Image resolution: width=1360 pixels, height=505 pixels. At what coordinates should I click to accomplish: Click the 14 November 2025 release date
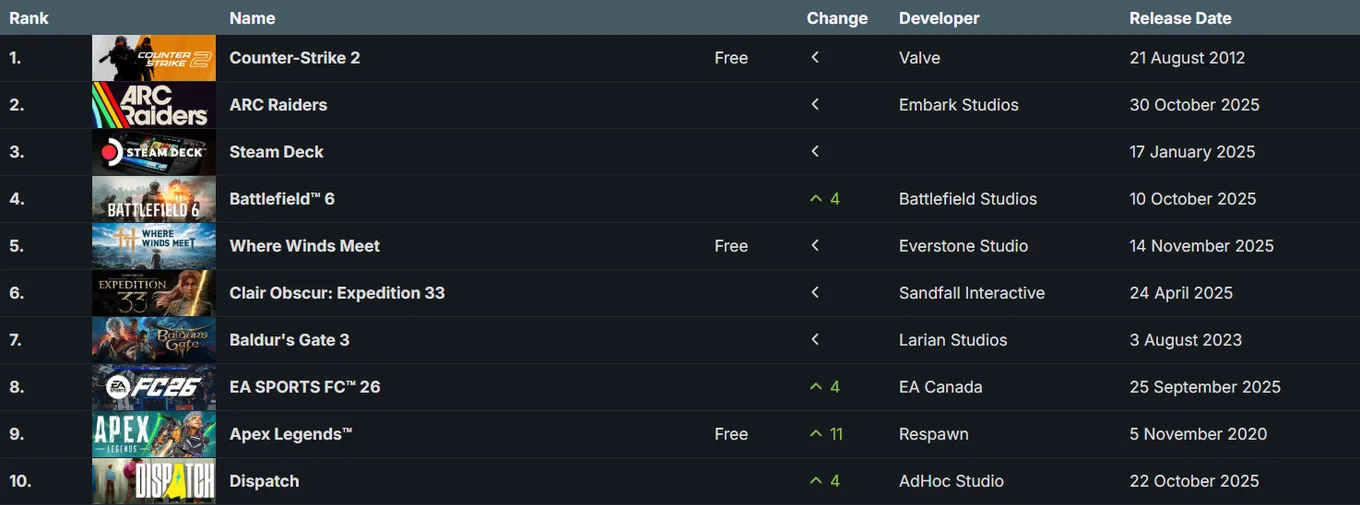click(x=1202, y=246)
